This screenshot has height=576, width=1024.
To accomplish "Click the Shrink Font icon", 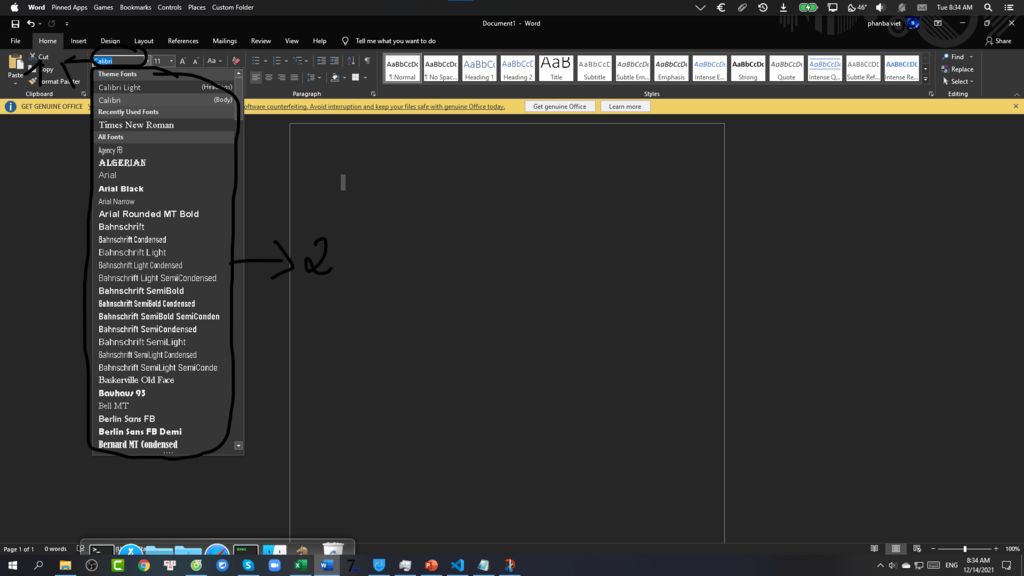I will point(195,61).
